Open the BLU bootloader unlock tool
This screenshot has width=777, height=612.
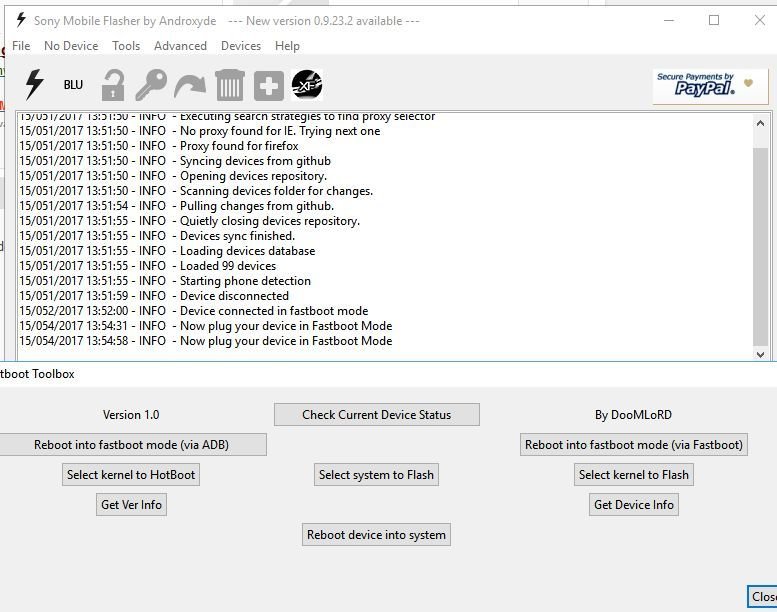pos(73,85)
